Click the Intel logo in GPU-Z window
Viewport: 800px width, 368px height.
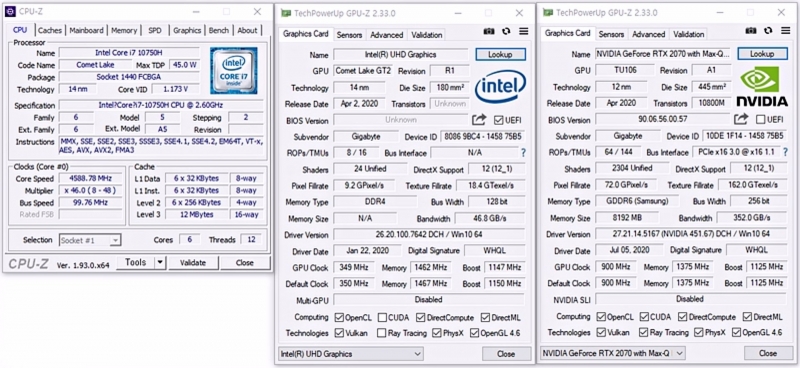(x=500, y=88)
